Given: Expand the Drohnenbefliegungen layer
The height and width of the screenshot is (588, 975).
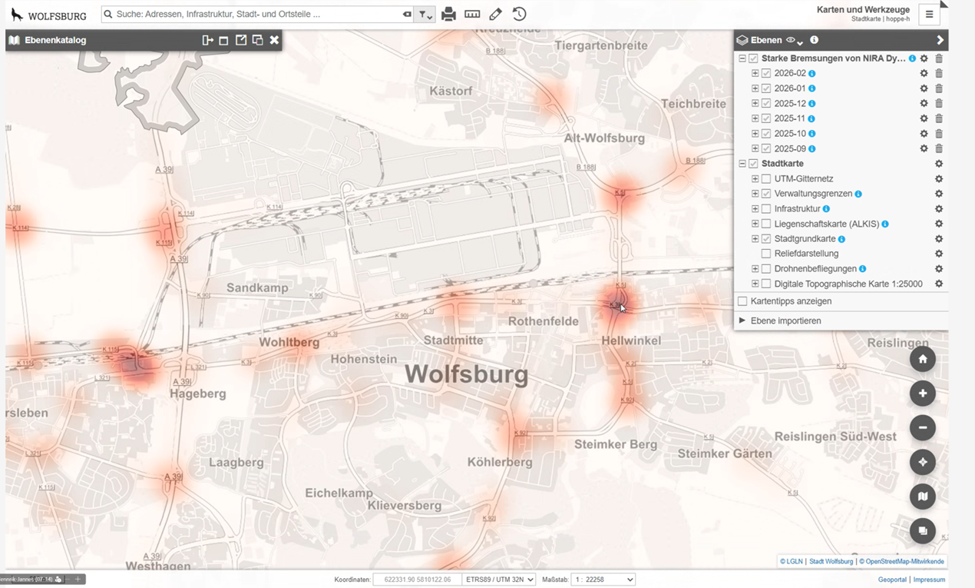Looking at the screenshot, I should click(755, 269).
